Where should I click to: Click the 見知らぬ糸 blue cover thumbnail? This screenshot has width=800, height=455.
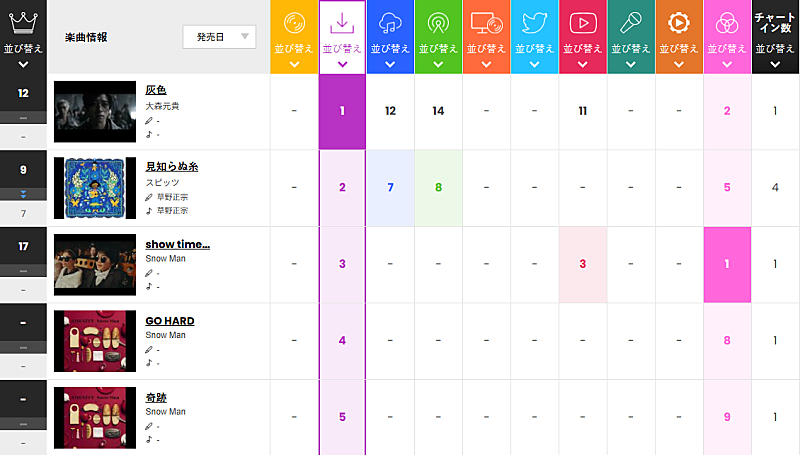coord(95,188)
